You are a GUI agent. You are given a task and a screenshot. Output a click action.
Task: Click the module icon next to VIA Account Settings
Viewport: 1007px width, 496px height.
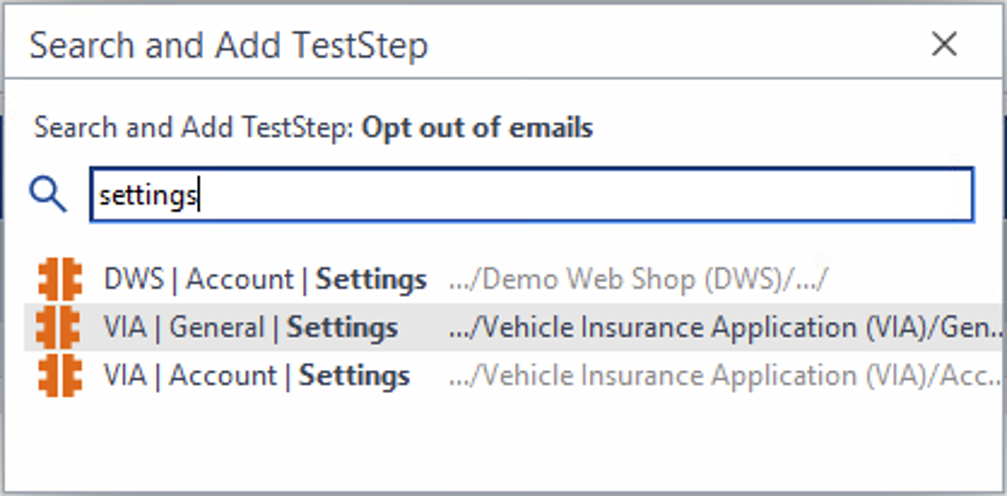[59, 375]
